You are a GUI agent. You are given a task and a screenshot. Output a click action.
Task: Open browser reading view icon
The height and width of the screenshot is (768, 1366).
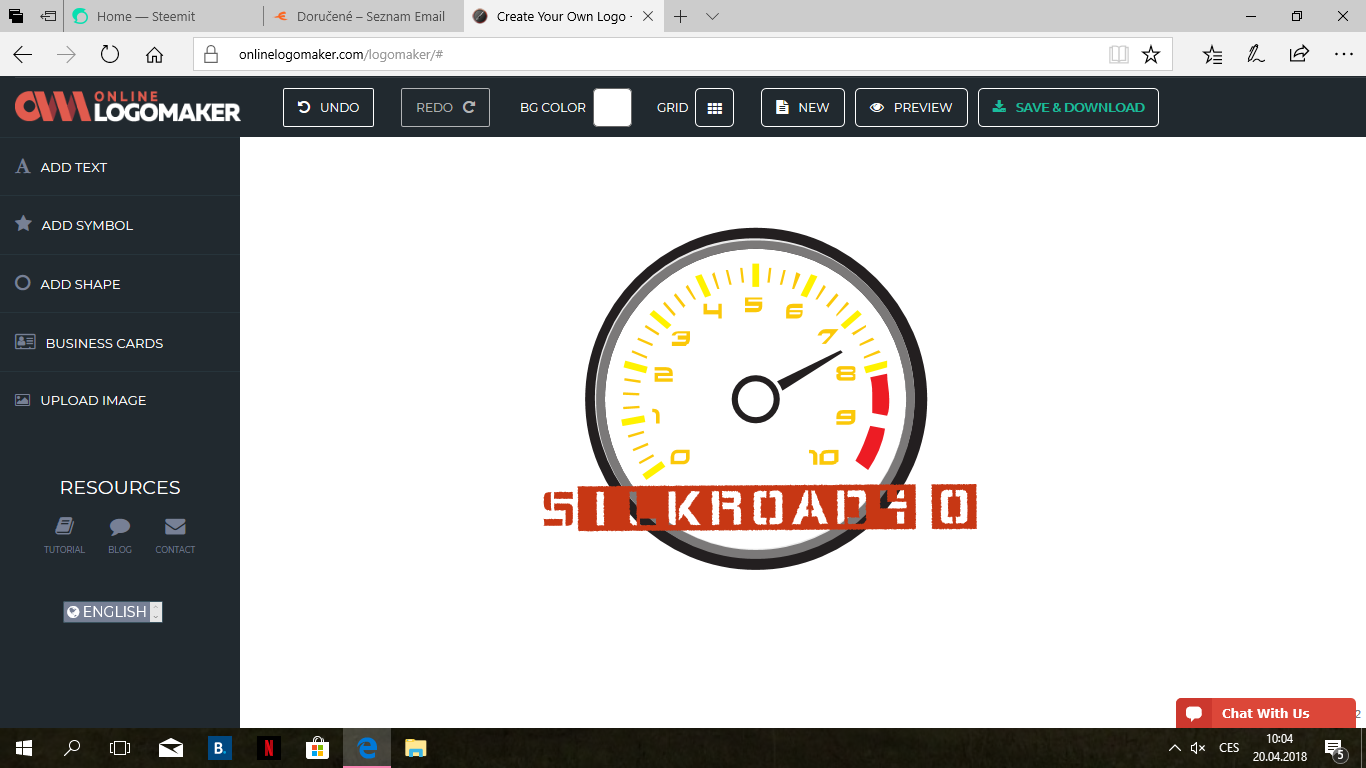[1118, 55]
